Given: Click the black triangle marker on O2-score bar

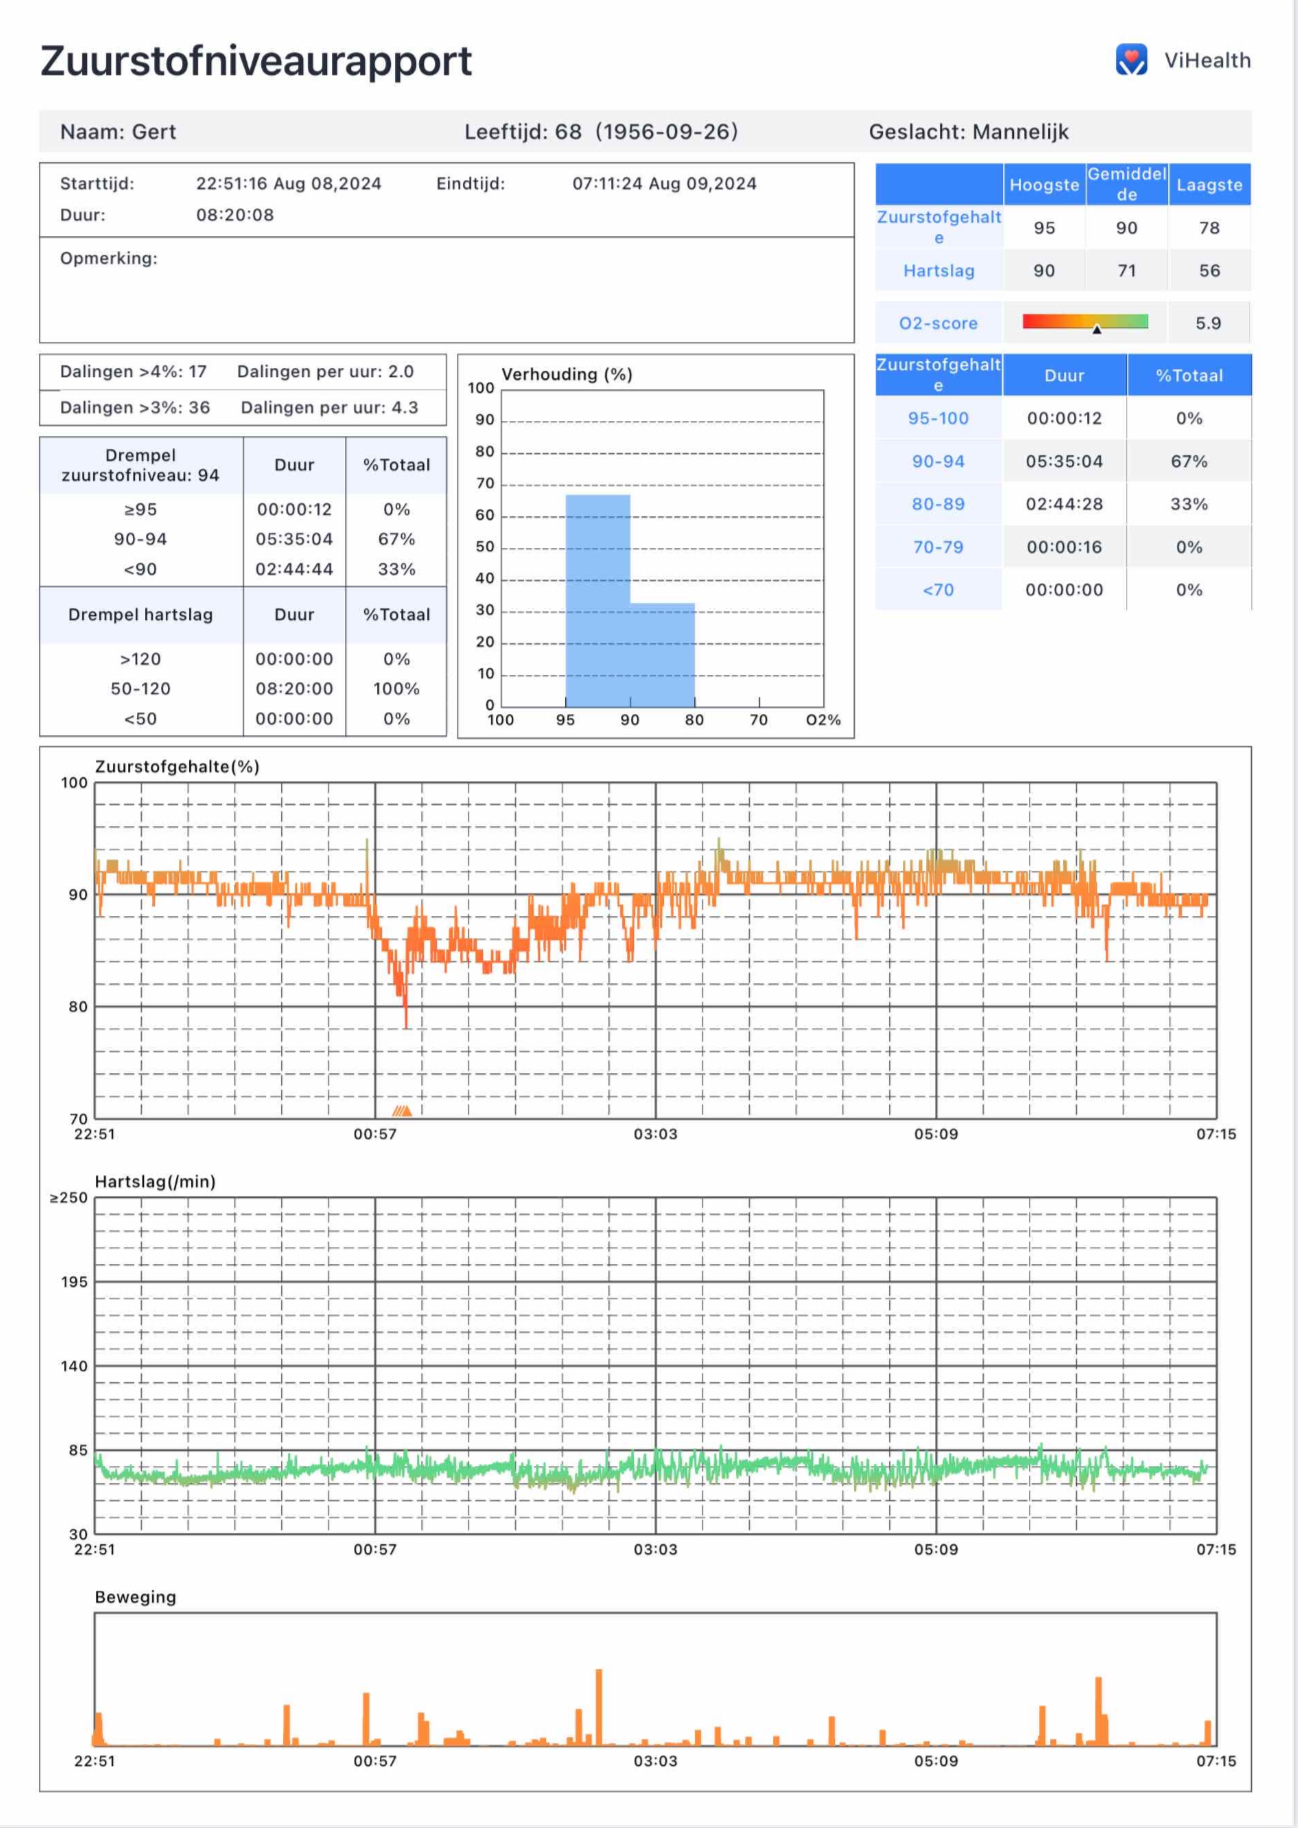Looking at the screenshot, I should (1097, 329).
